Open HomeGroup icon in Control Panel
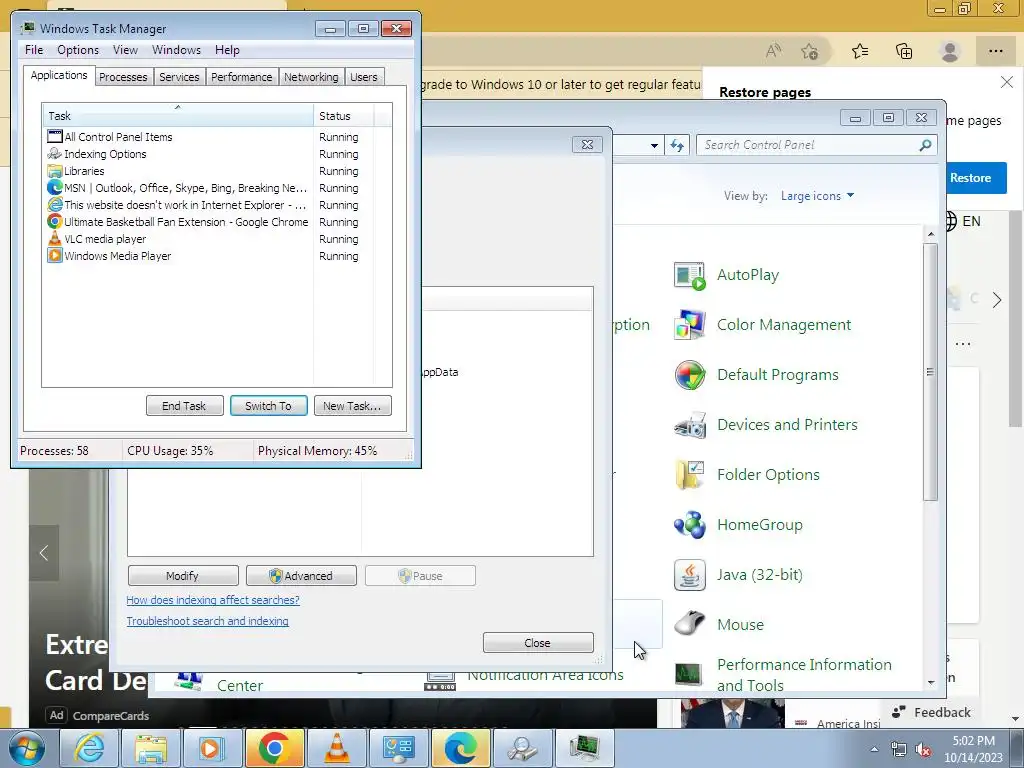Image resolution: width=1024 pixels, height=768 pixels. pos(690,525)
